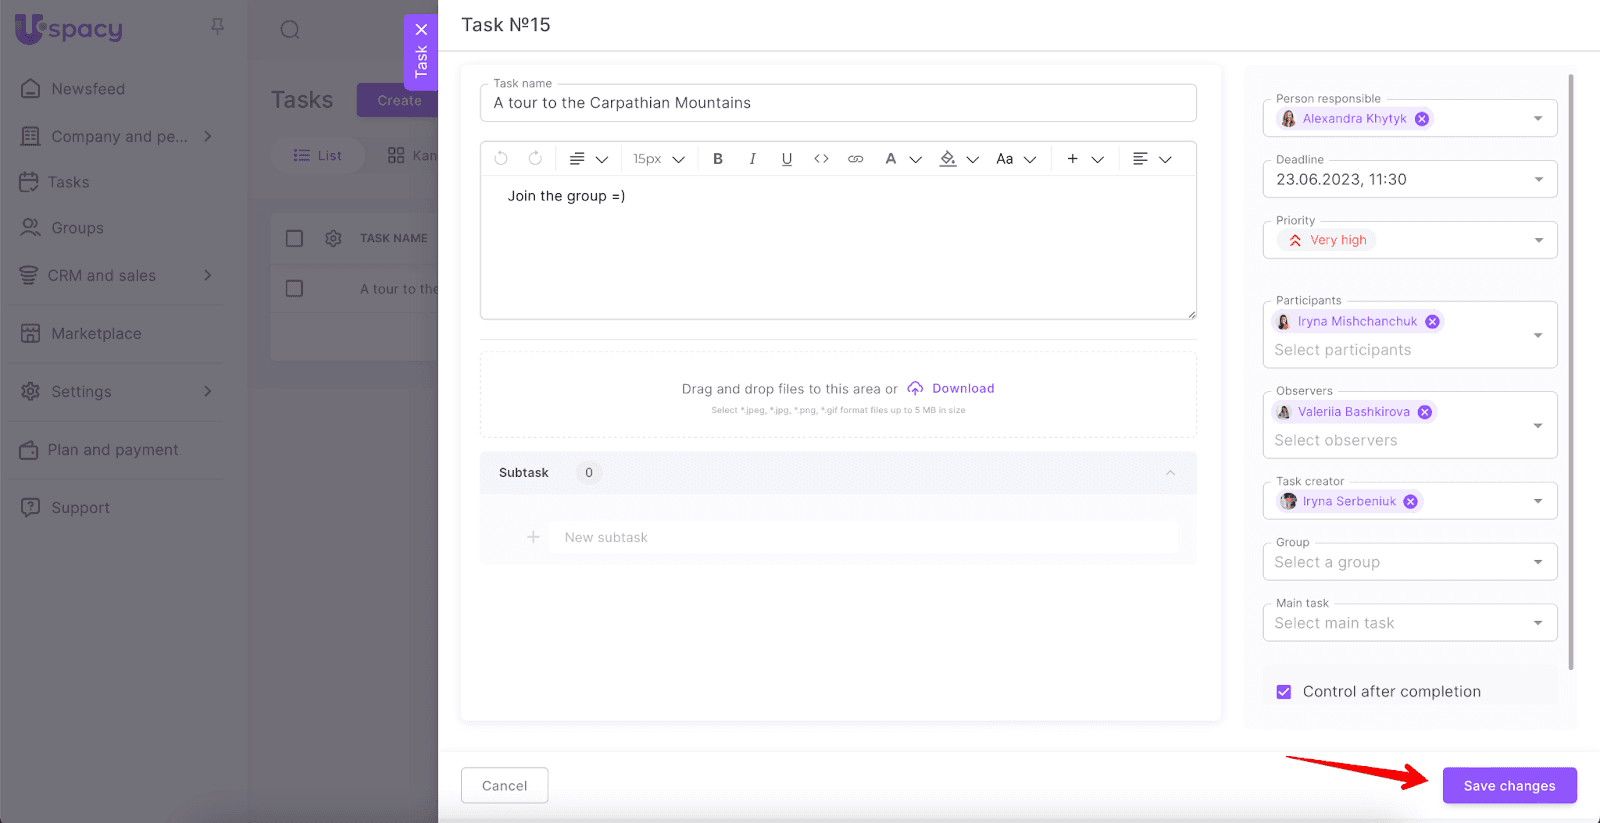The image size is (1600, 823).
Task: Insert code block using code icon
Action: pyautogui.click(x=821, y=159)
